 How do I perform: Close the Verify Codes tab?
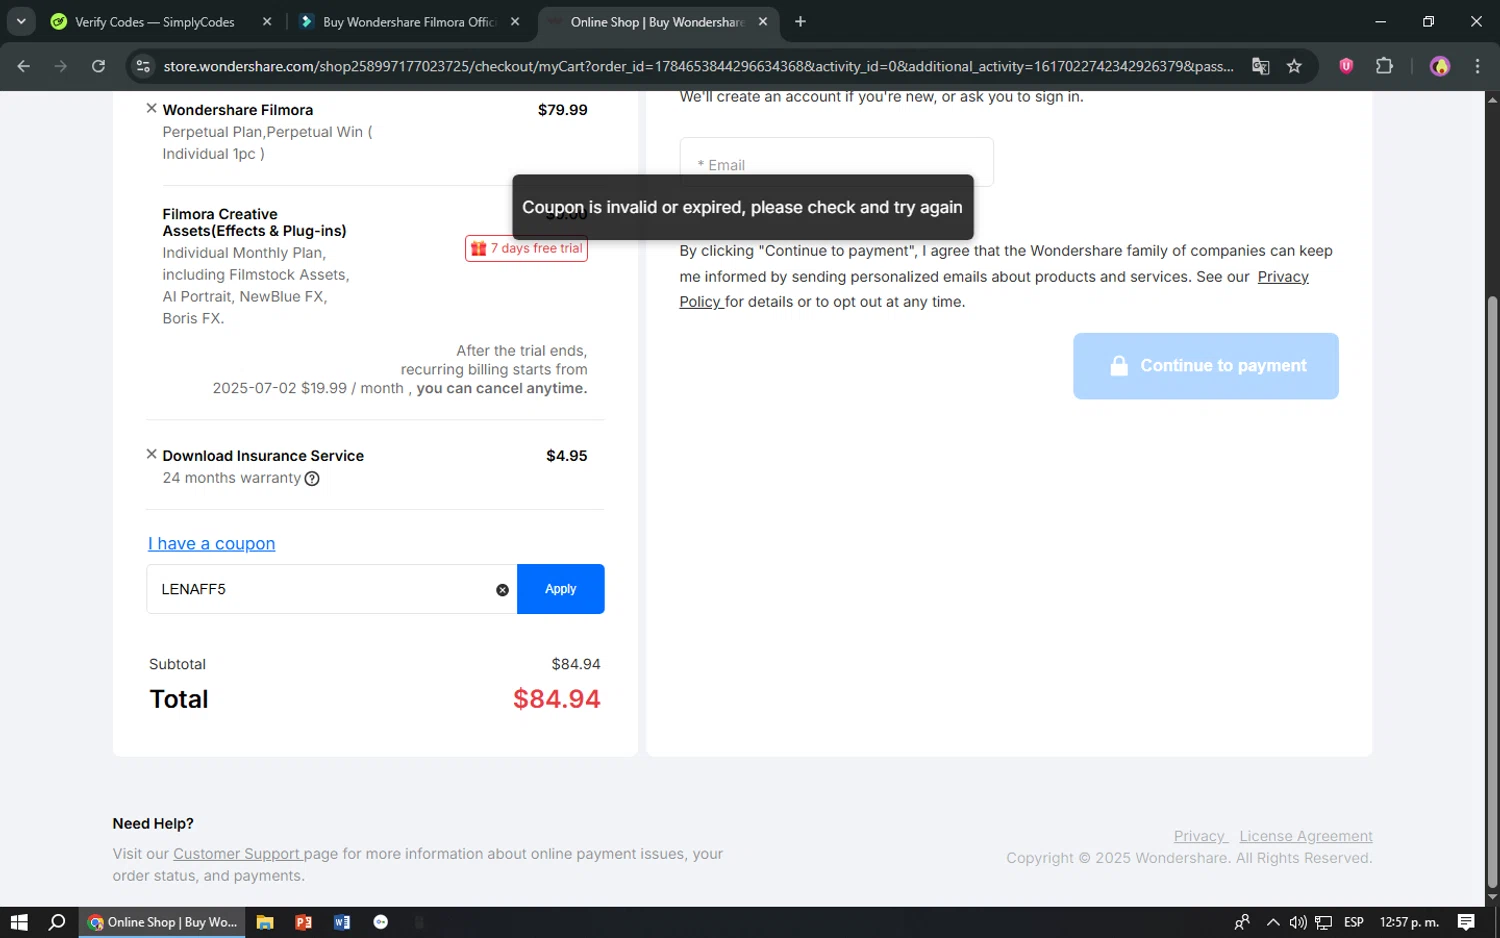pos(267,22)
